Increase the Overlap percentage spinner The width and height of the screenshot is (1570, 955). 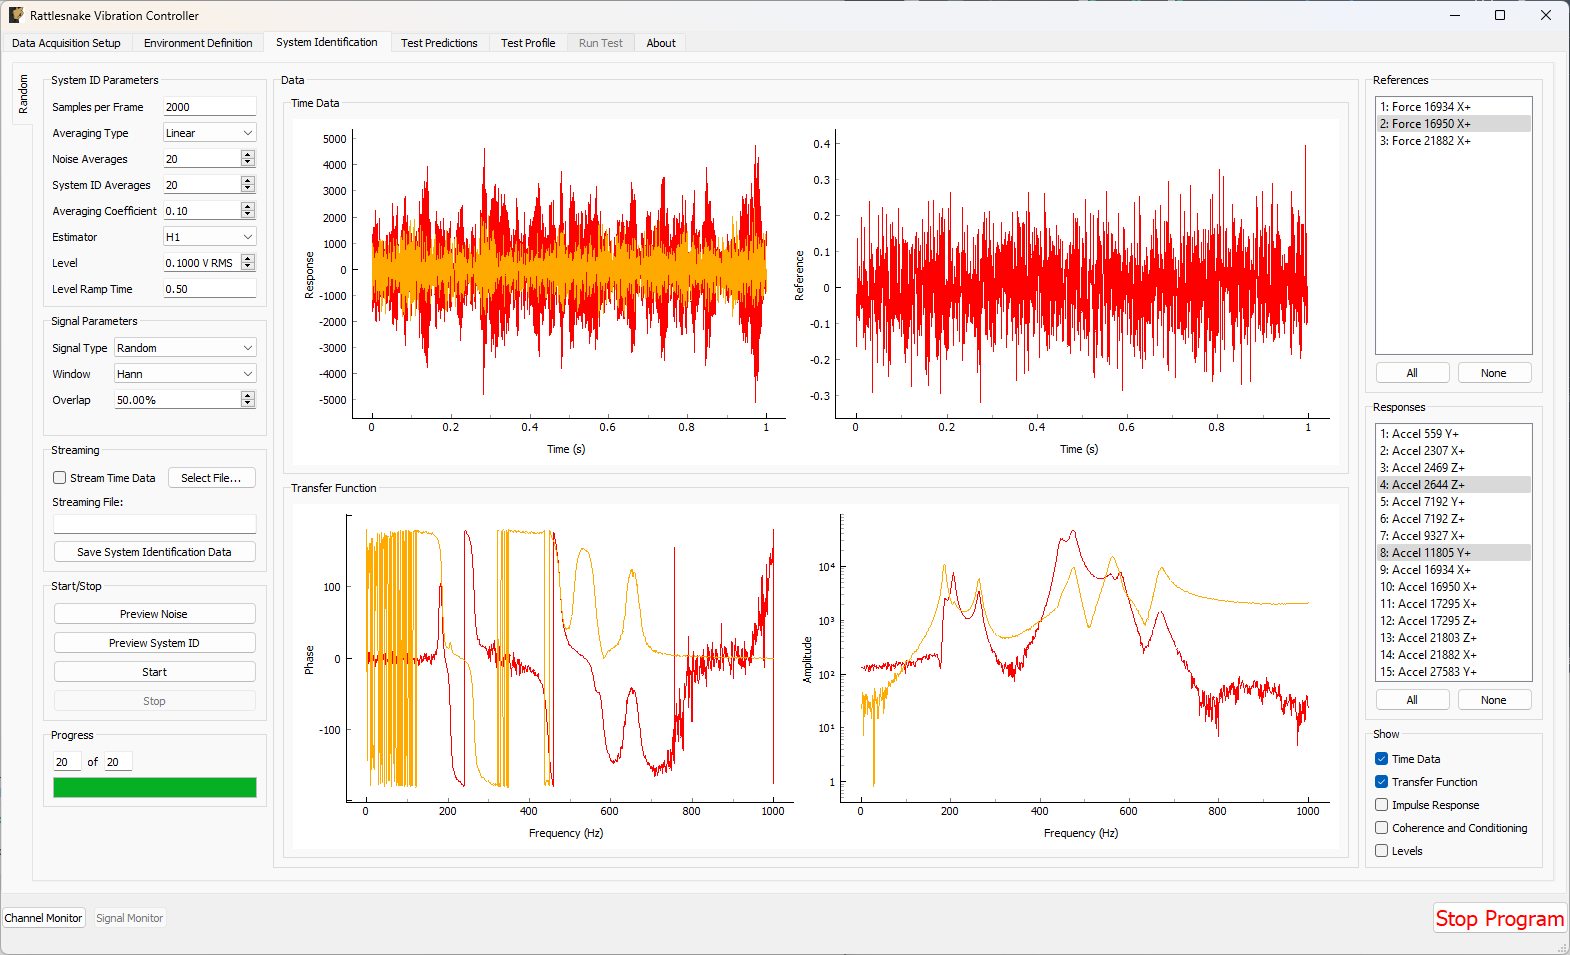pos(248,396)
